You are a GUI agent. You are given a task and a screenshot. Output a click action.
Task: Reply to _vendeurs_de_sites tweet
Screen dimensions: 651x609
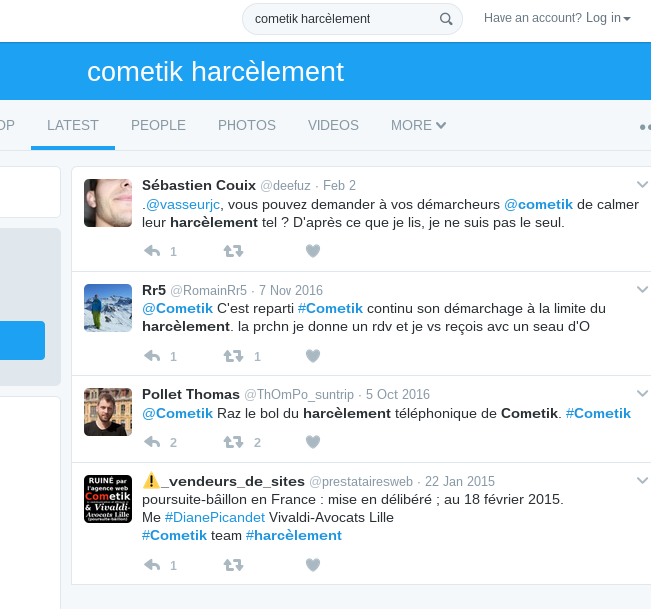[152, 565]
